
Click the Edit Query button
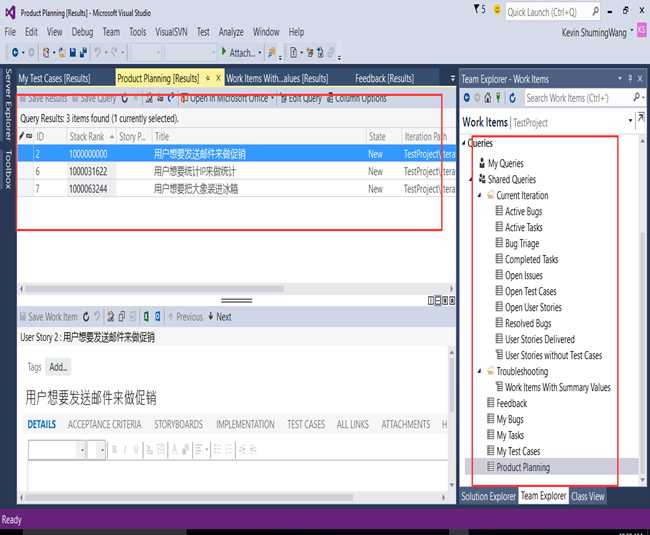(x=301, y=99)
